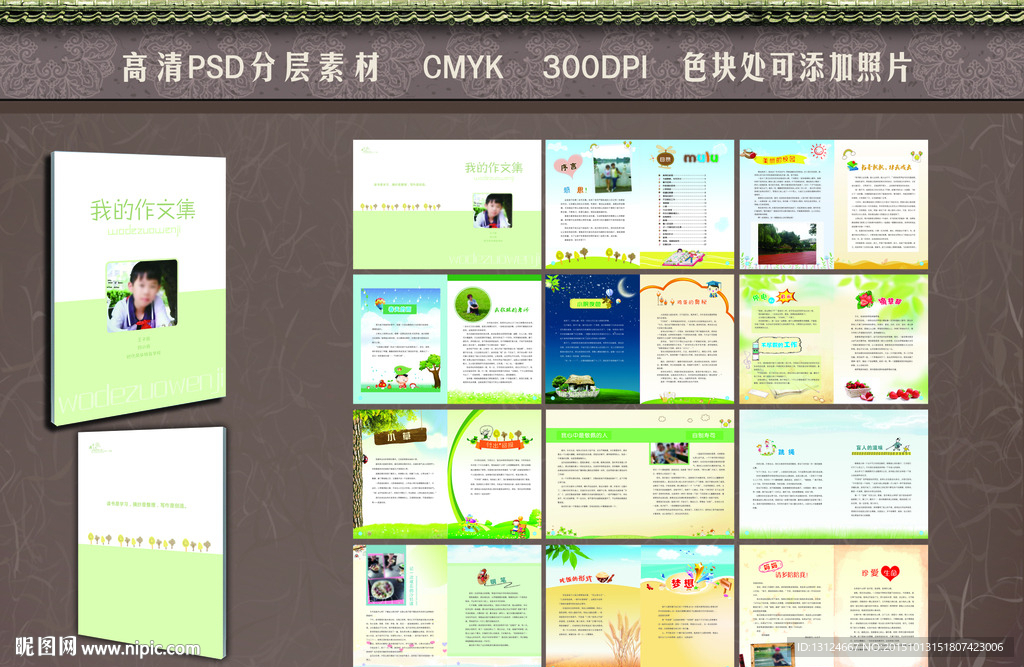This screenshot has width=1024, height=667.
Task: Click the 跳绳 heading
Action: click(x=786, y=451)
